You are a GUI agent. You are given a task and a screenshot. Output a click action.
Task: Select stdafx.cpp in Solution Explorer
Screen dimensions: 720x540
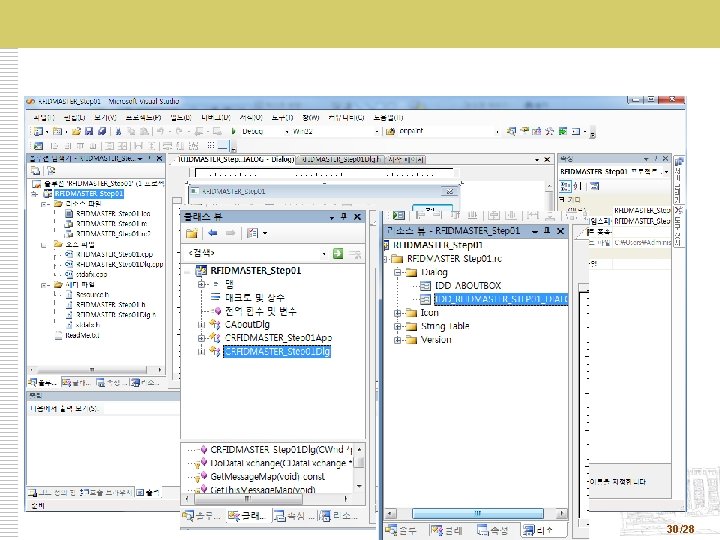click(x=91, y=274)
